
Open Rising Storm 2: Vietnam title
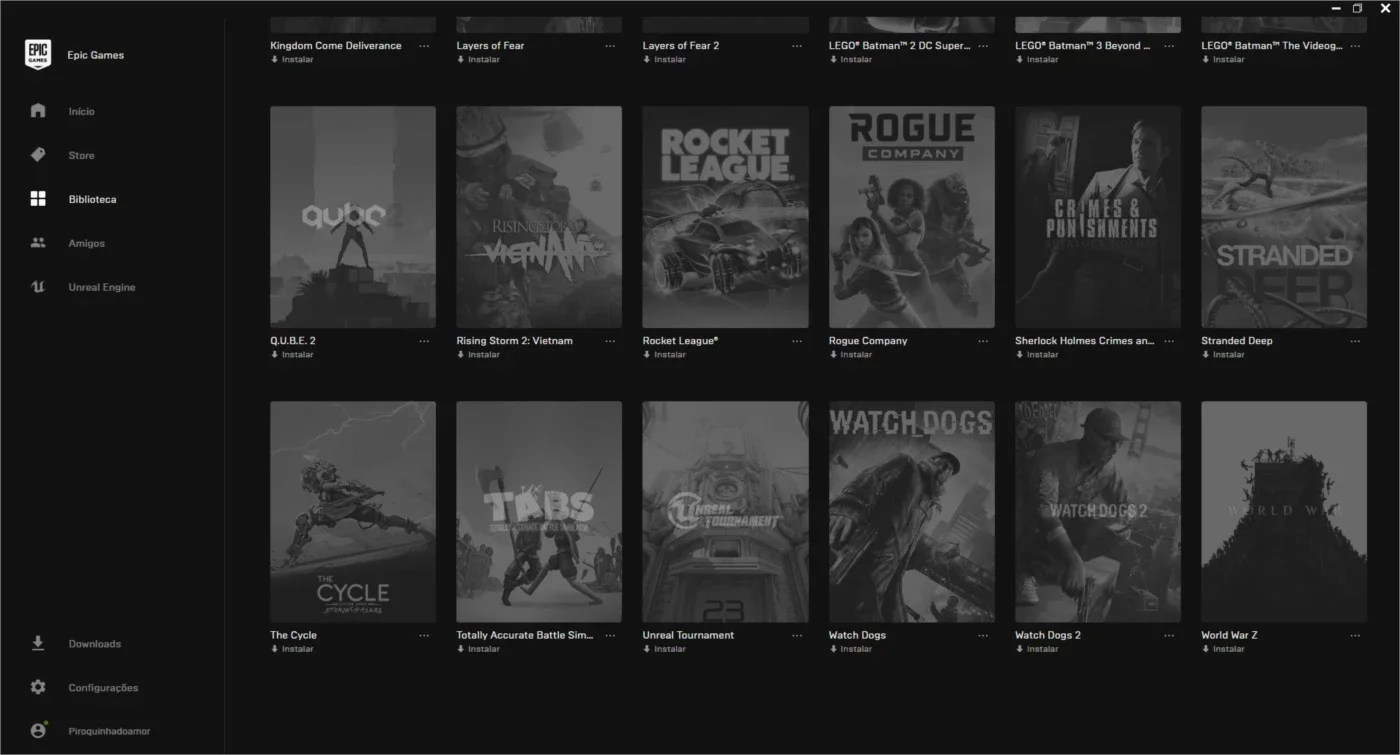pyautogui.click(x=515, y=341)
